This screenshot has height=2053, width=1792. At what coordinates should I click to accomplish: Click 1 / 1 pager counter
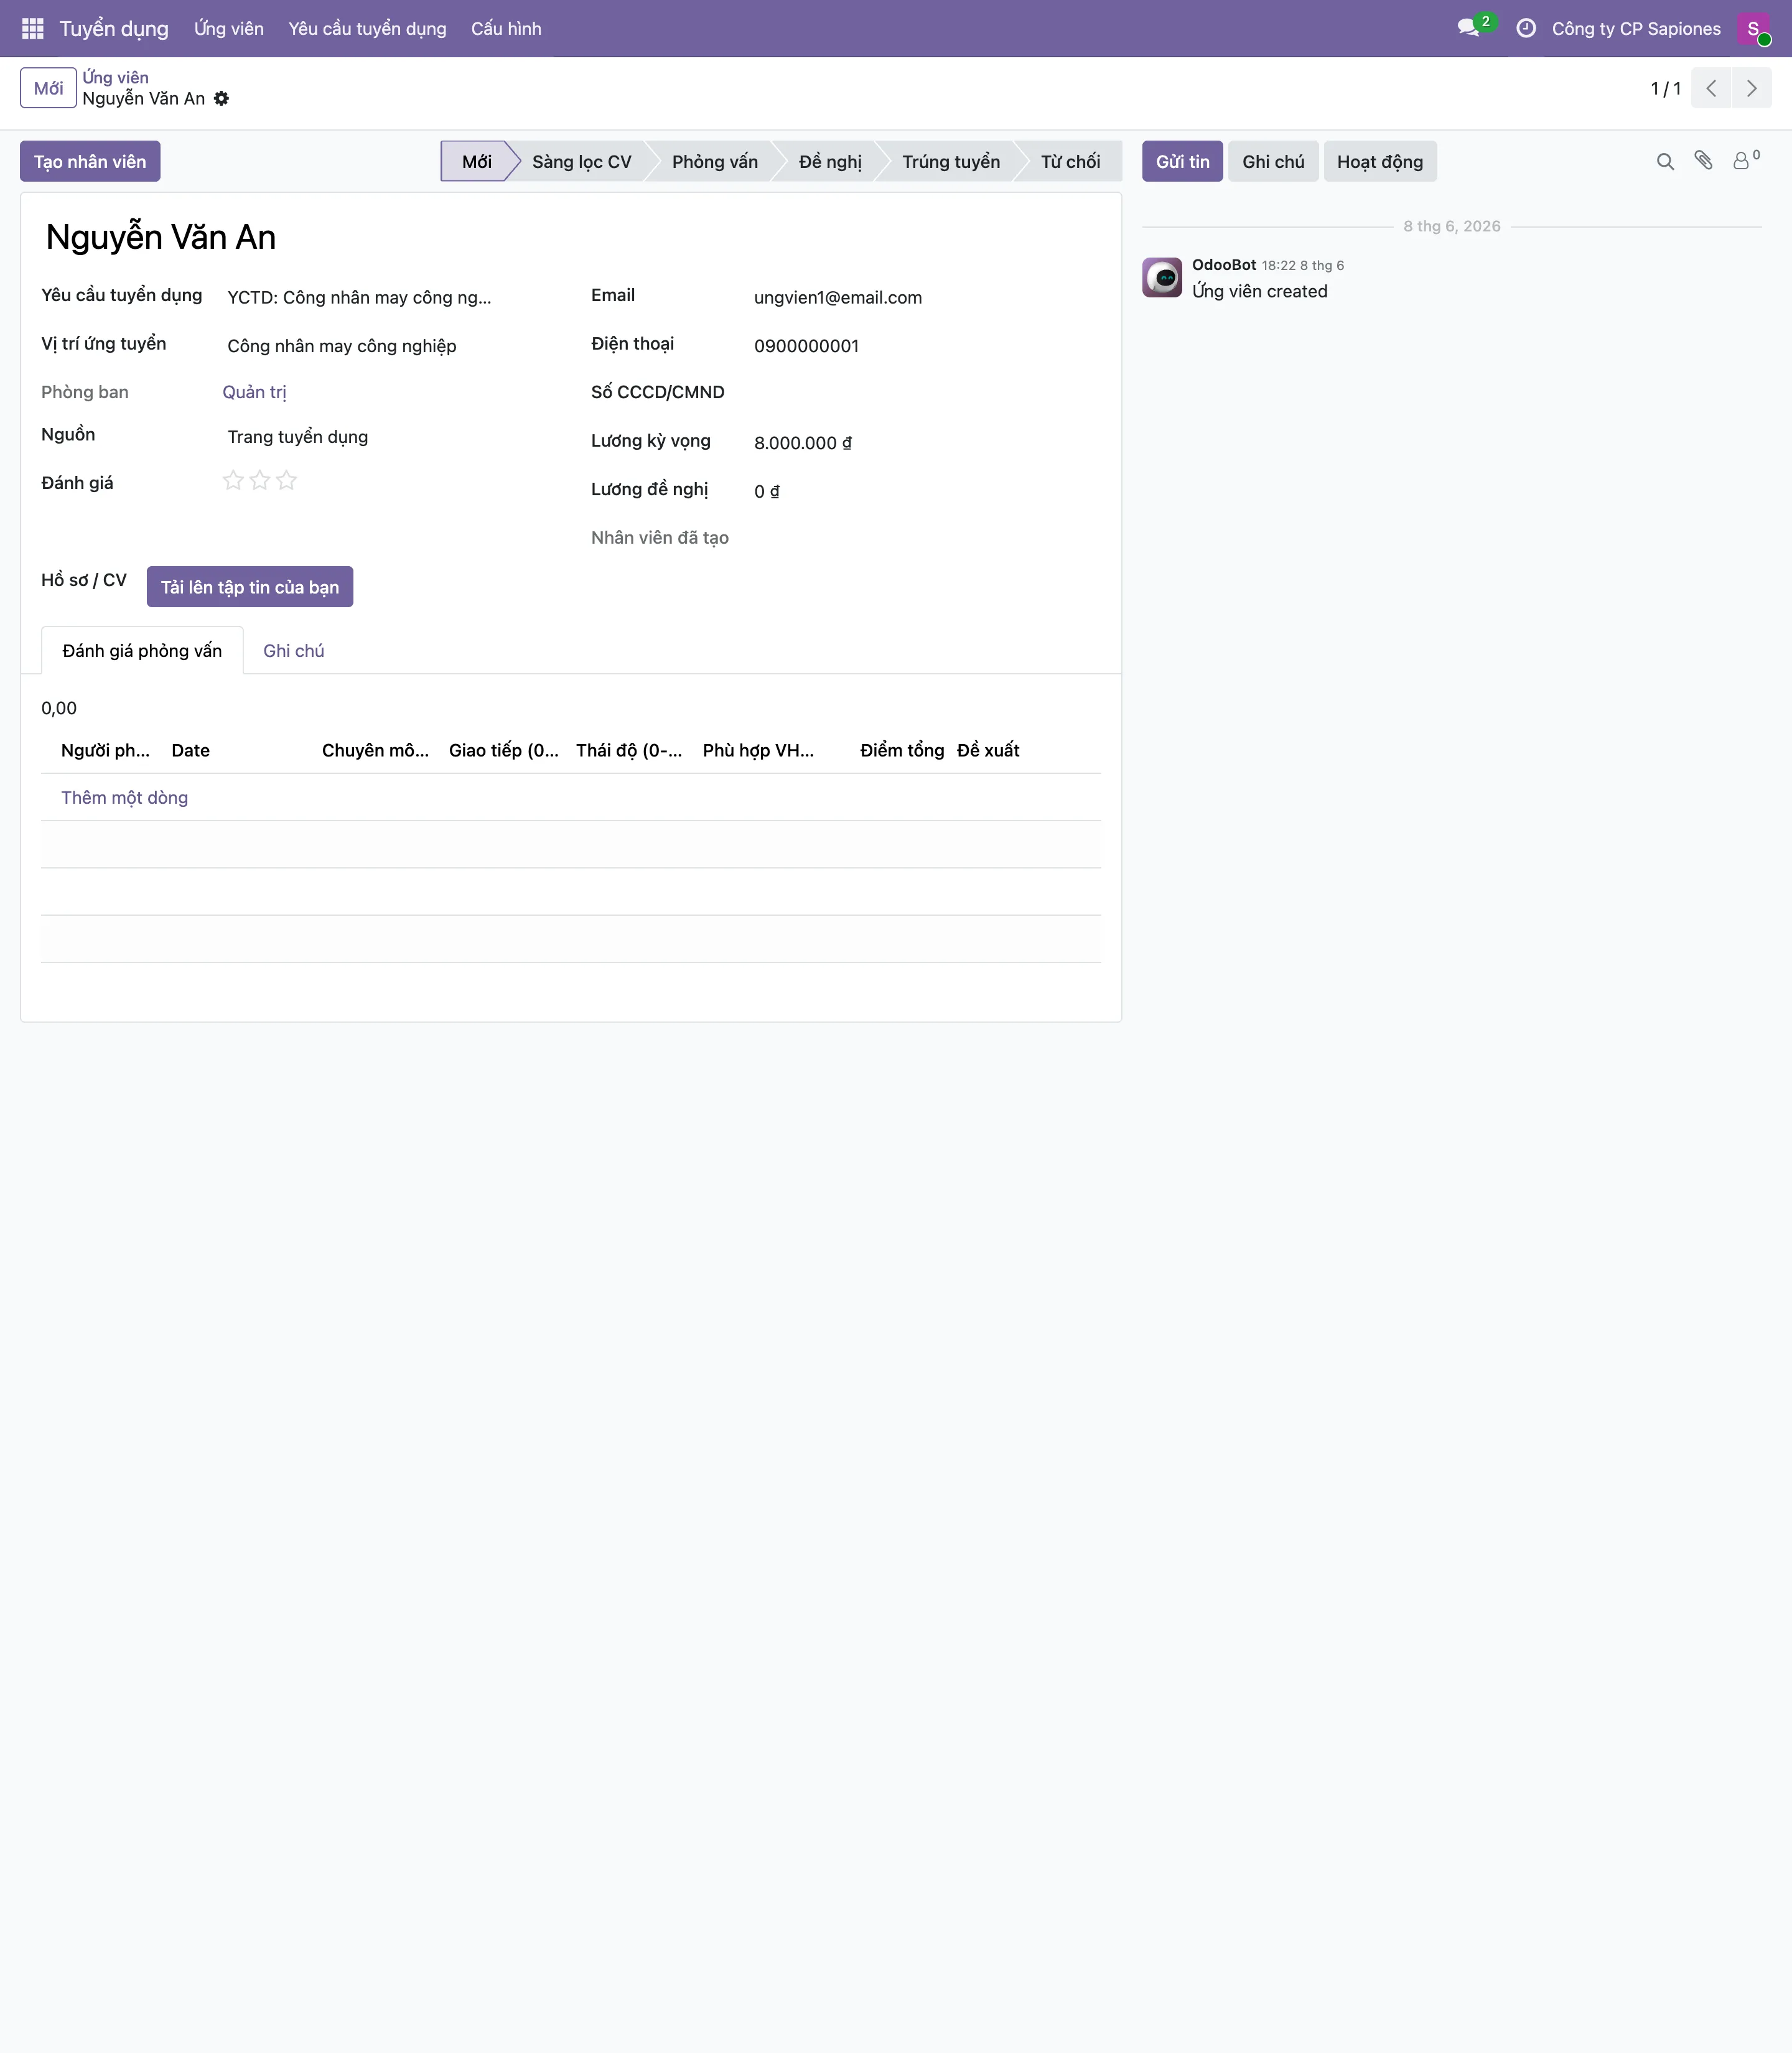pos(1665,89)
